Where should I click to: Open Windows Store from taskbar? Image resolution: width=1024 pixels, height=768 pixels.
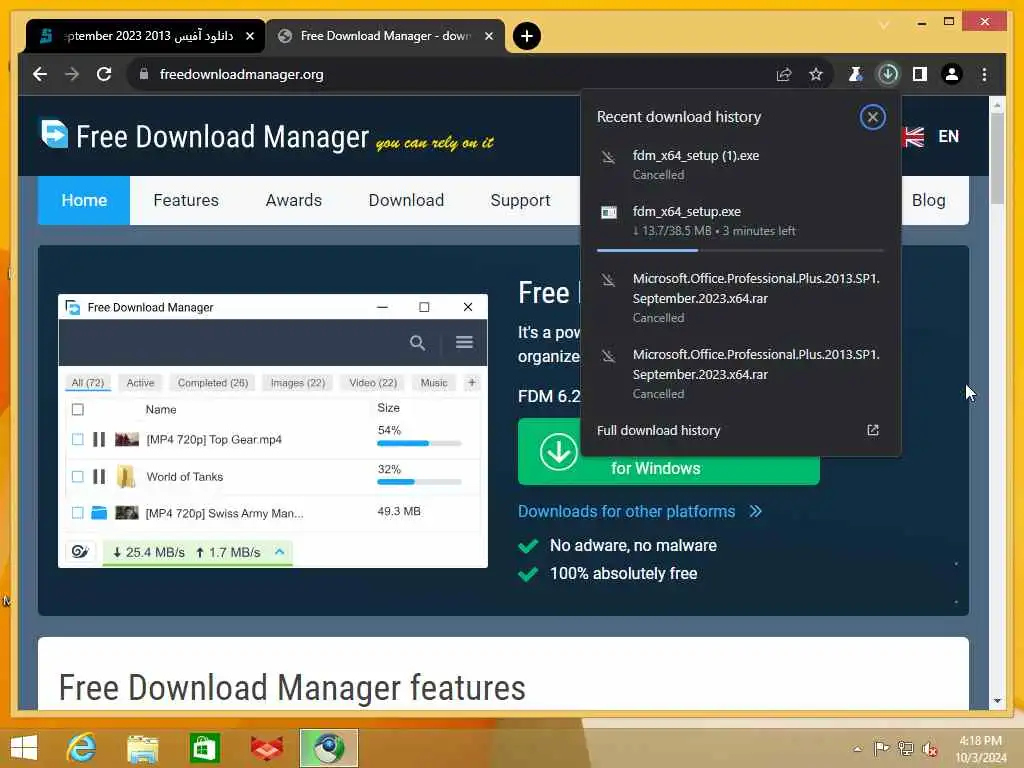click(204, 748)
